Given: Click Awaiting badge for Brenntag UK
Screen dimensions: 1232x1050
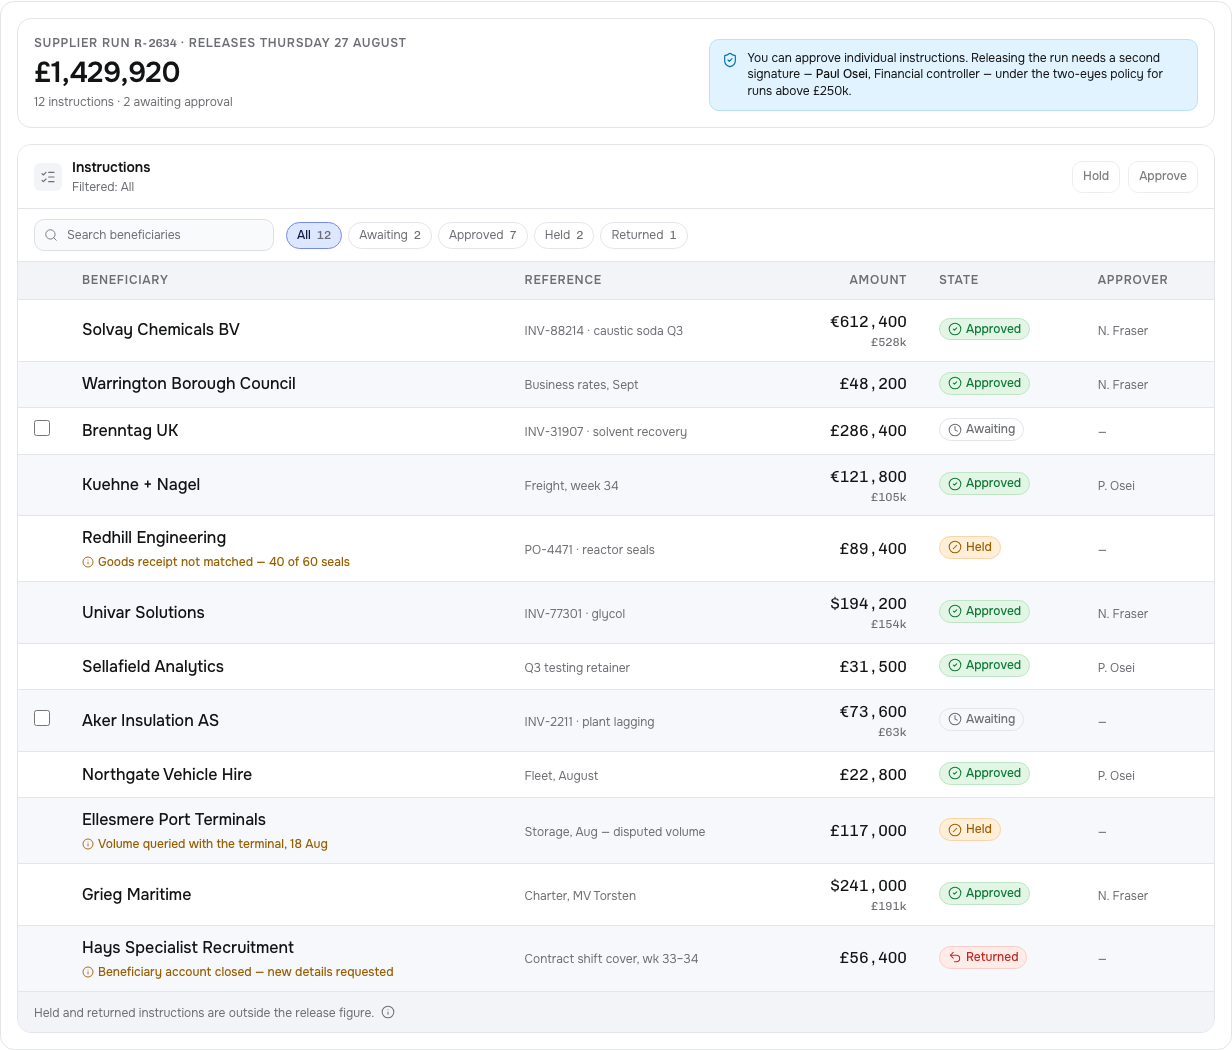Looking at the screenshot, I should (x=981, y=429).
